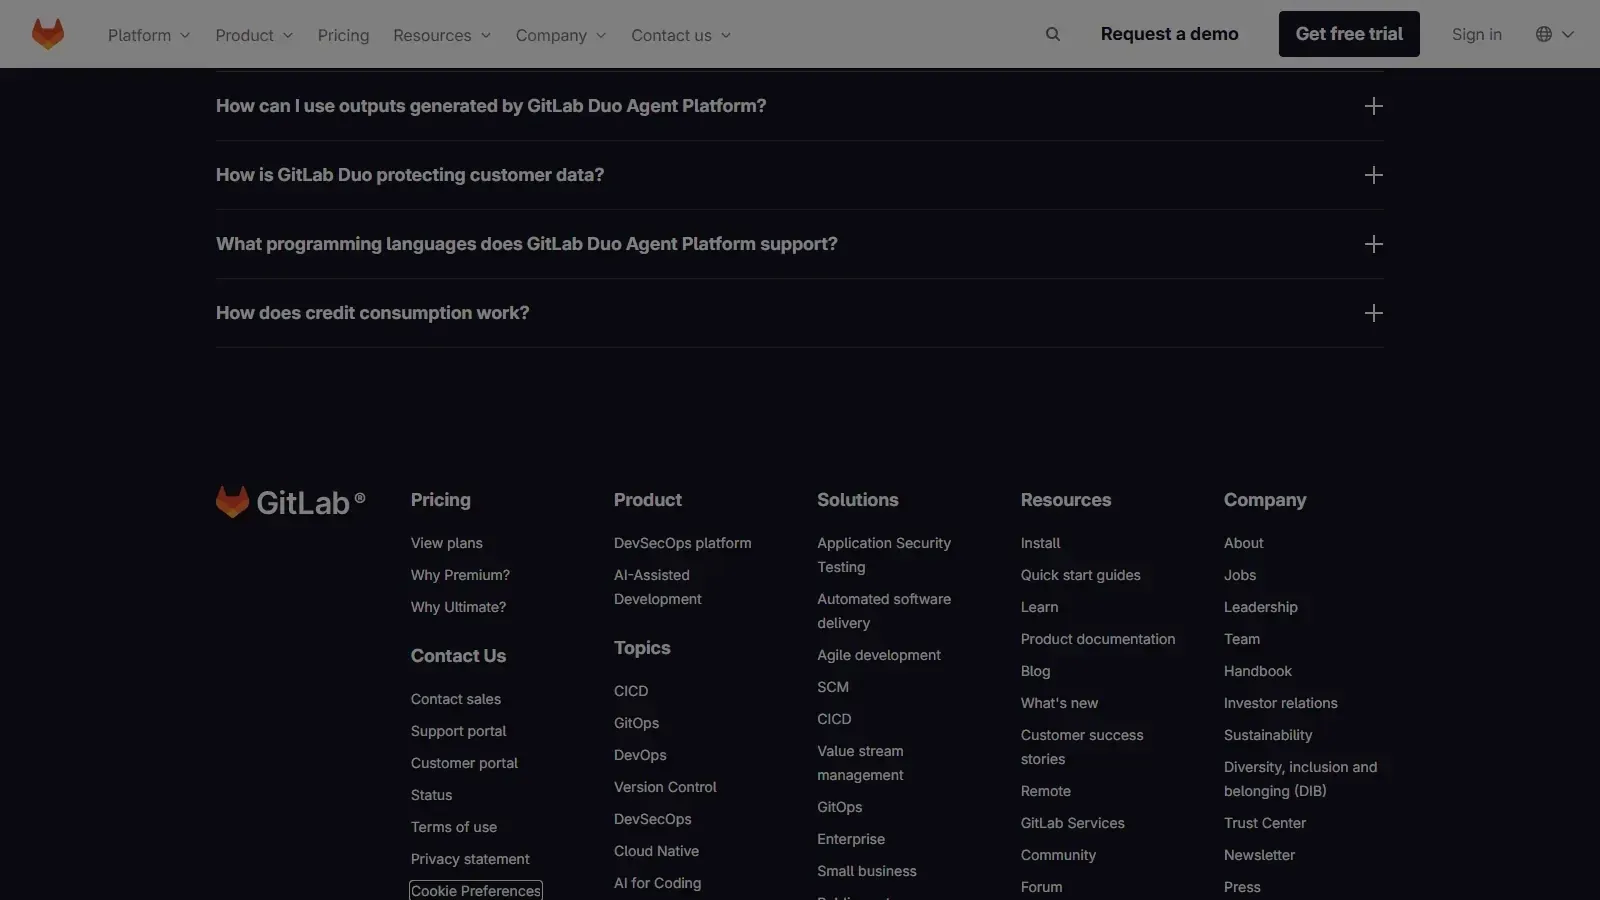
Task: Open DevOps topic link
Action: point(640,755)
